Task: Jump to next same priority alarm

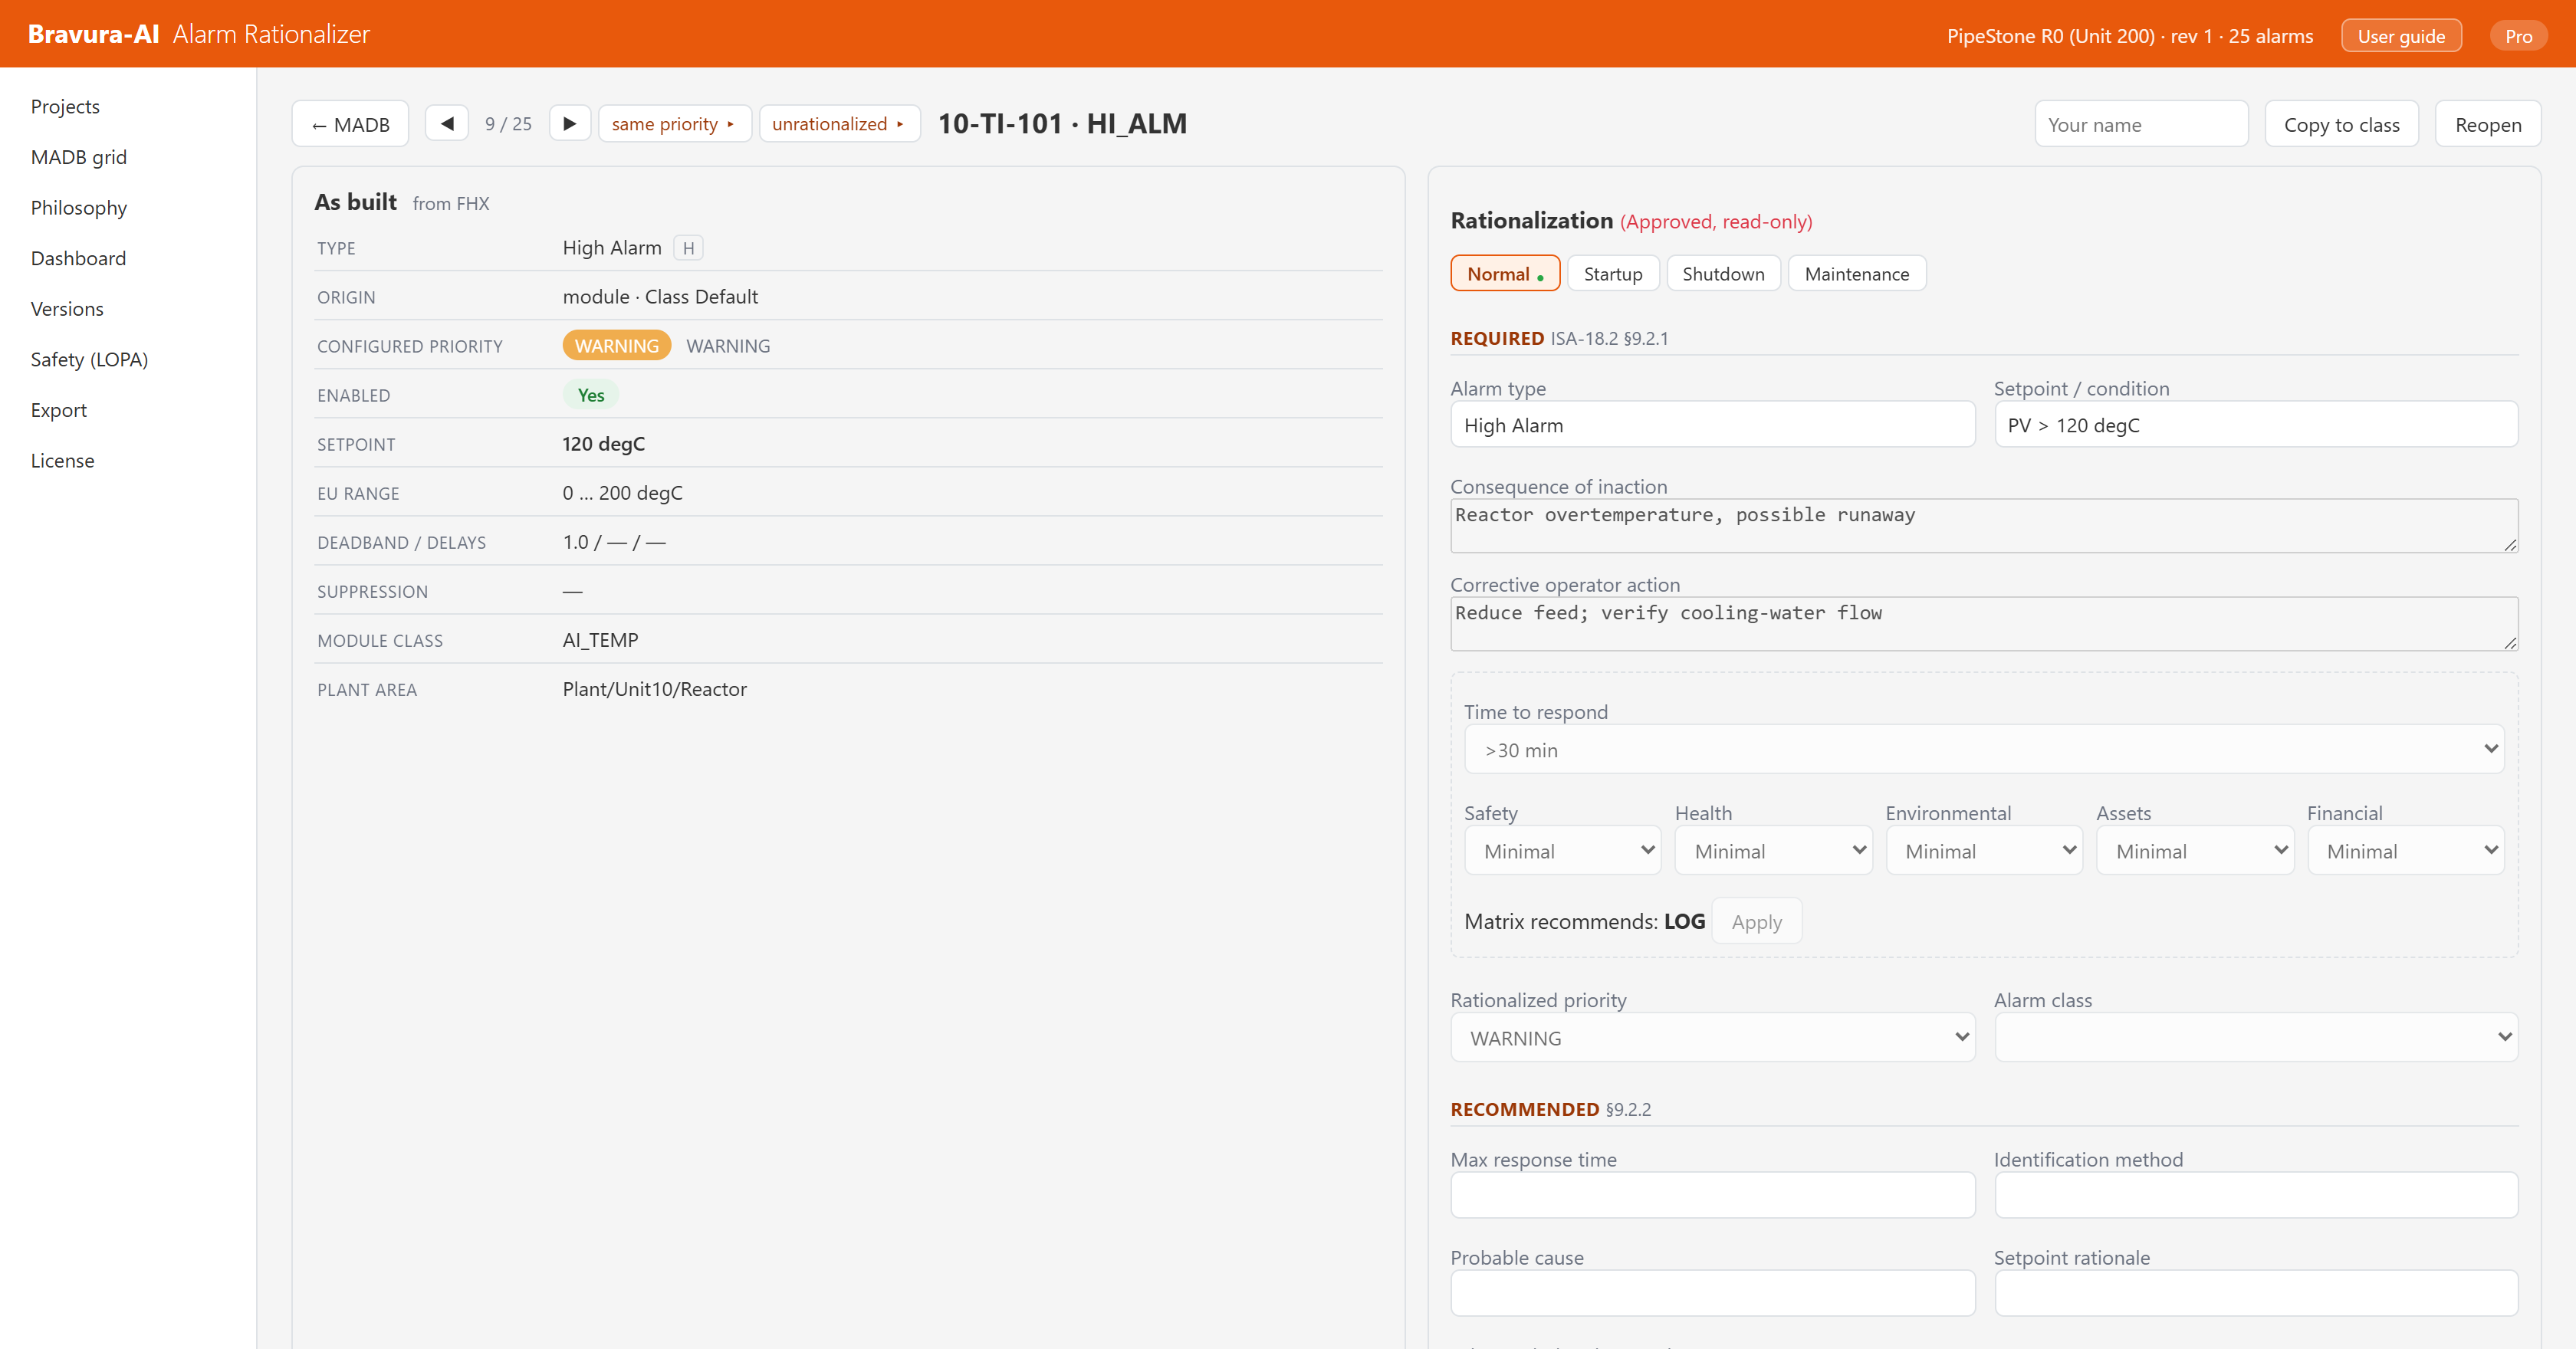Action: [674, 123]
